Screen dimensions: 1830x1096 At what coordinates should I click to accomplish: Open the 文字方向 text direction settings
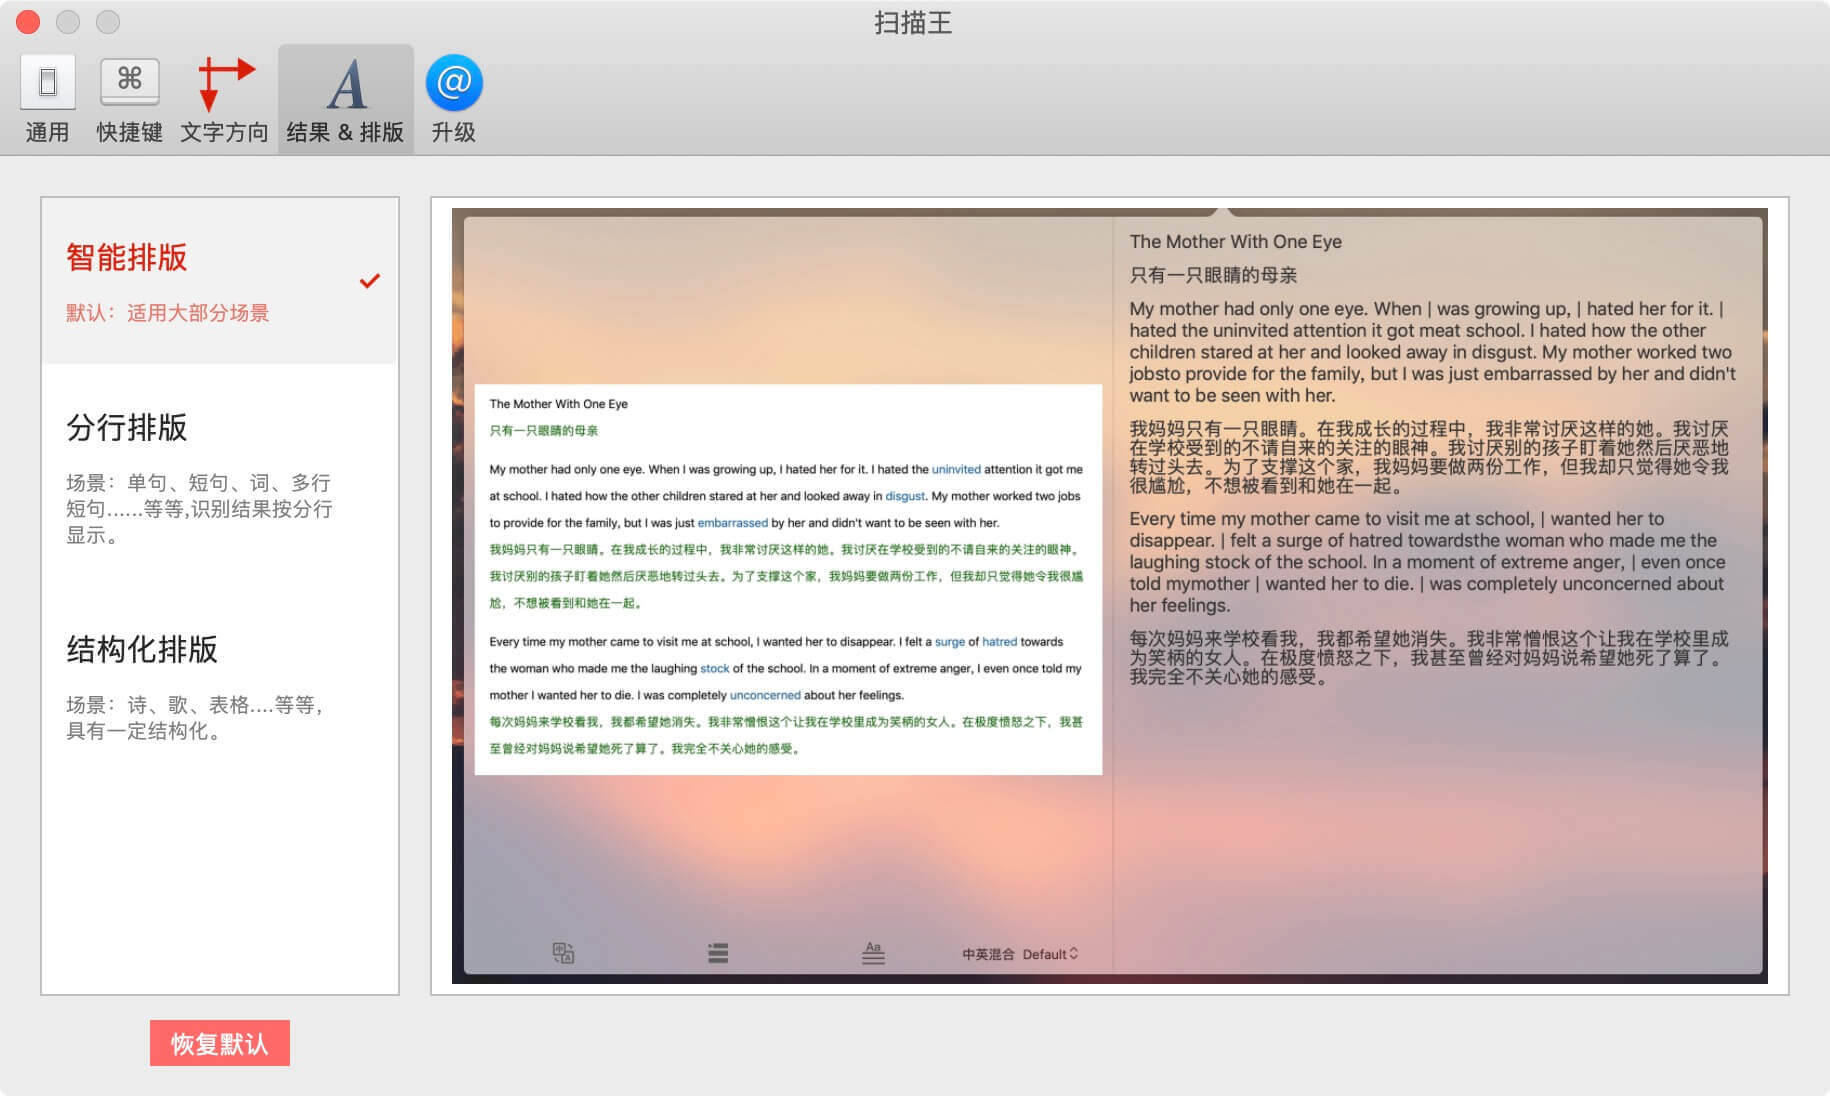click(x=224, y=99)
